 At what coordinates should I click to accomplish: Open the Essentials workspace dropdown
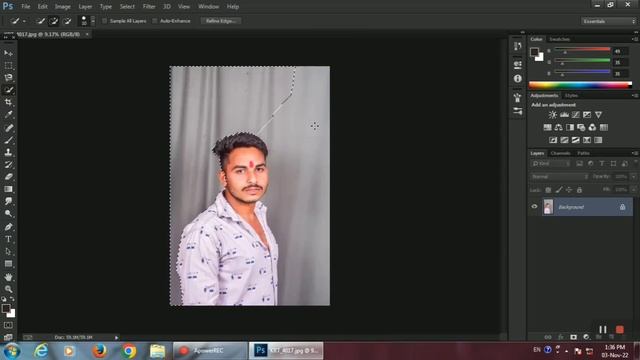[608, 21]
